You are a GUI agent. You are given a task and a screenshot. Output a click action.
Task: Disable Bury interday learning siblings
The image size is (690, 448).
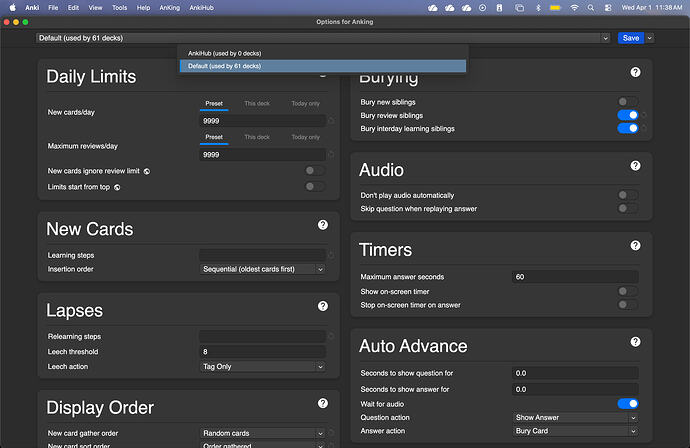tap(628, 129)
